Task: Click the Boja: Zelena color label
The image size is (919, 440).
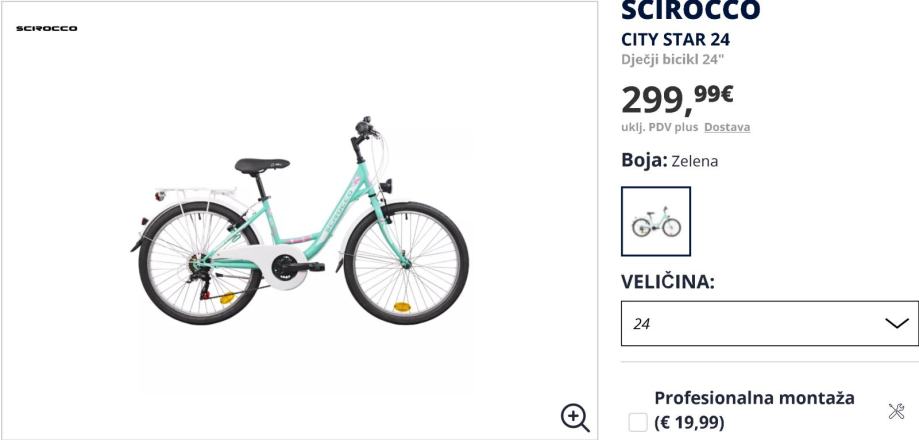Action: (x=670, y=160)
